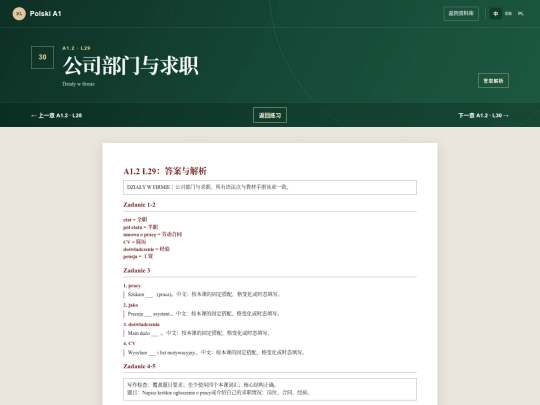Click the Wysyłam ___ i list motywacyjny explanation

tap(216, 352)
